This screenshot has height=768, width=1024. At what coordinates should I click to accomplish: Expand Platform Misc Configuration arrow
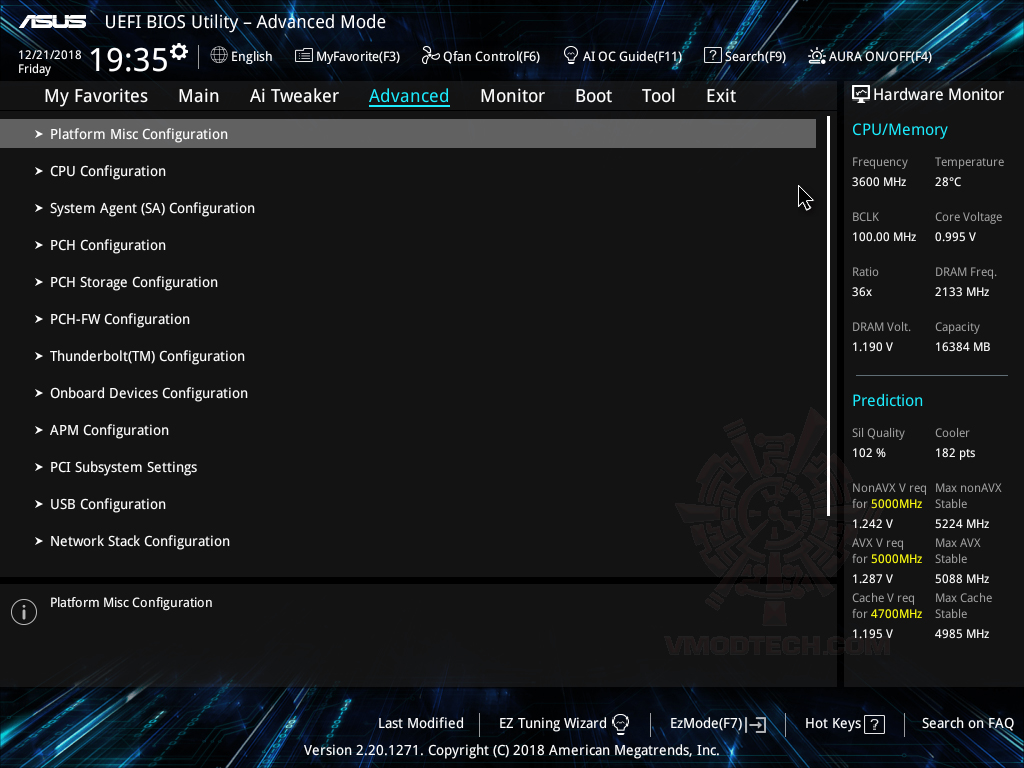(x=39, y=134)
